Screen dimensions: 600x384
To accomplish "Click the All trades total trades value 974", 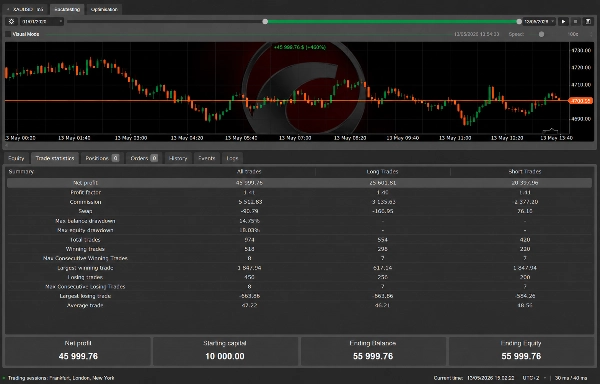I will pyautogui.click(x=249, y=240).
